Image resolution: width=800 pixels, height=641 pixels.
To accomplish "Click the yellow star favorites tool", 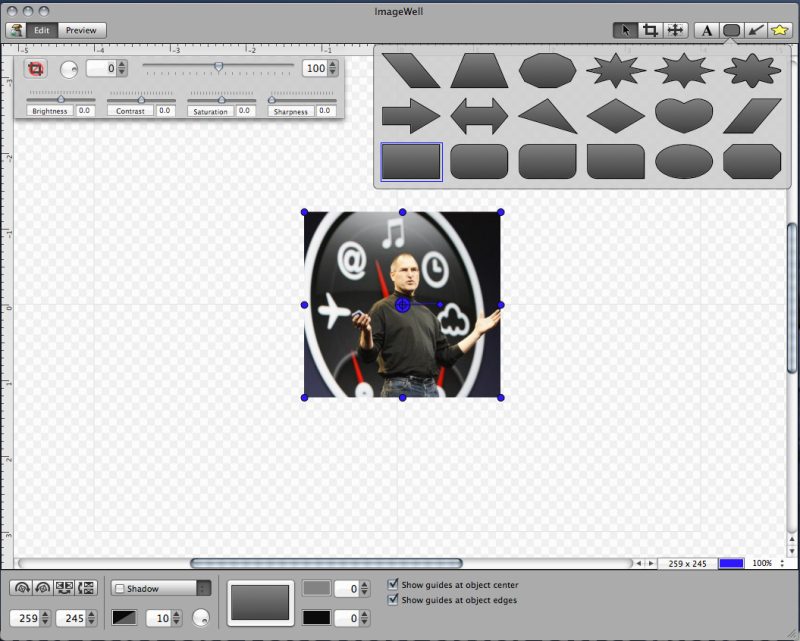I will pyautogui.click(x=780, y=31).
